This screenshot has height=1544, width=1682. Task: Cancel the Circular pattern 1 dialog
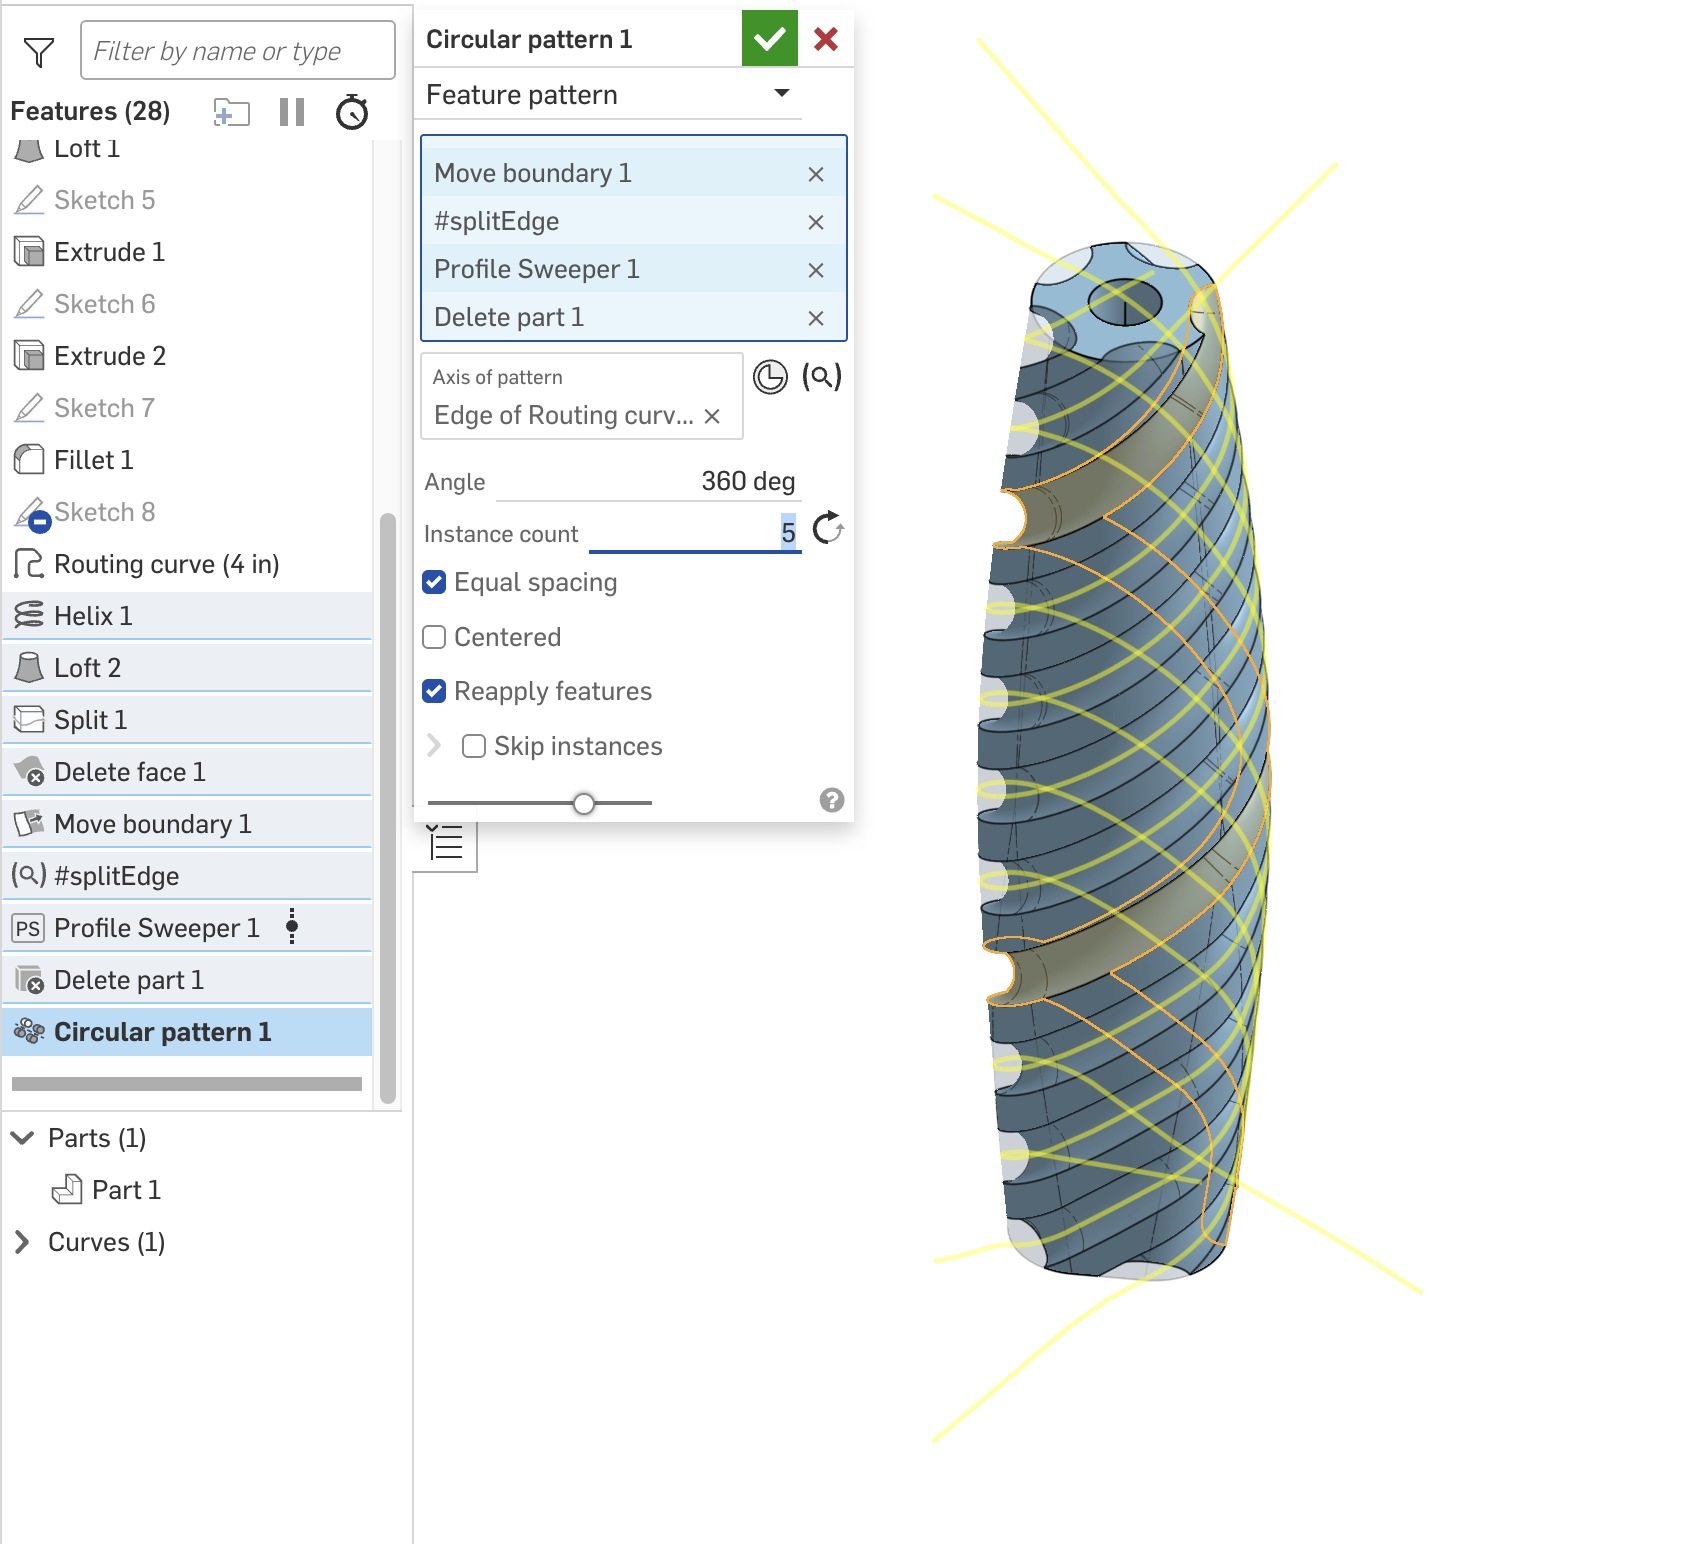coord(826,39)
